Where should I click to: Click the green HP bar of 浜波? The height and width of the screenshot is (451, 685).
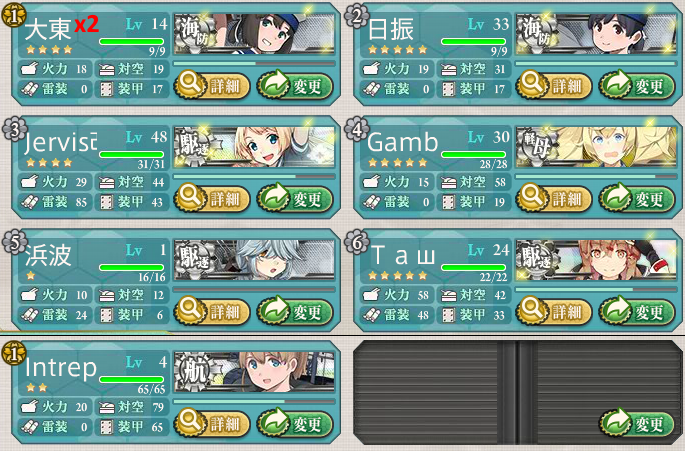[x=131, y=267]
